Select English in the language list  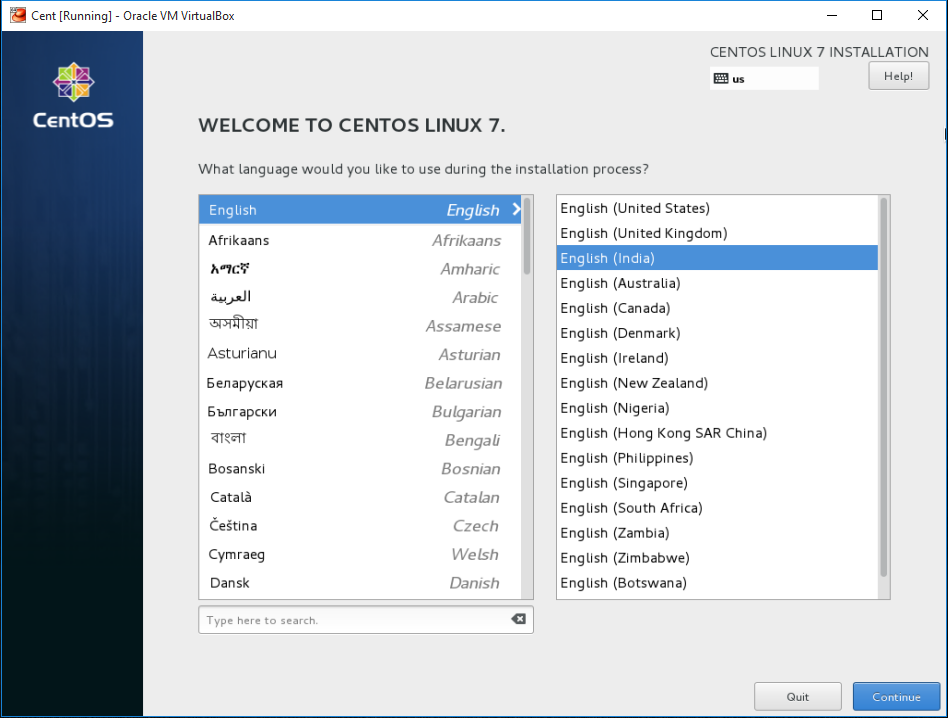coord(360,210)
